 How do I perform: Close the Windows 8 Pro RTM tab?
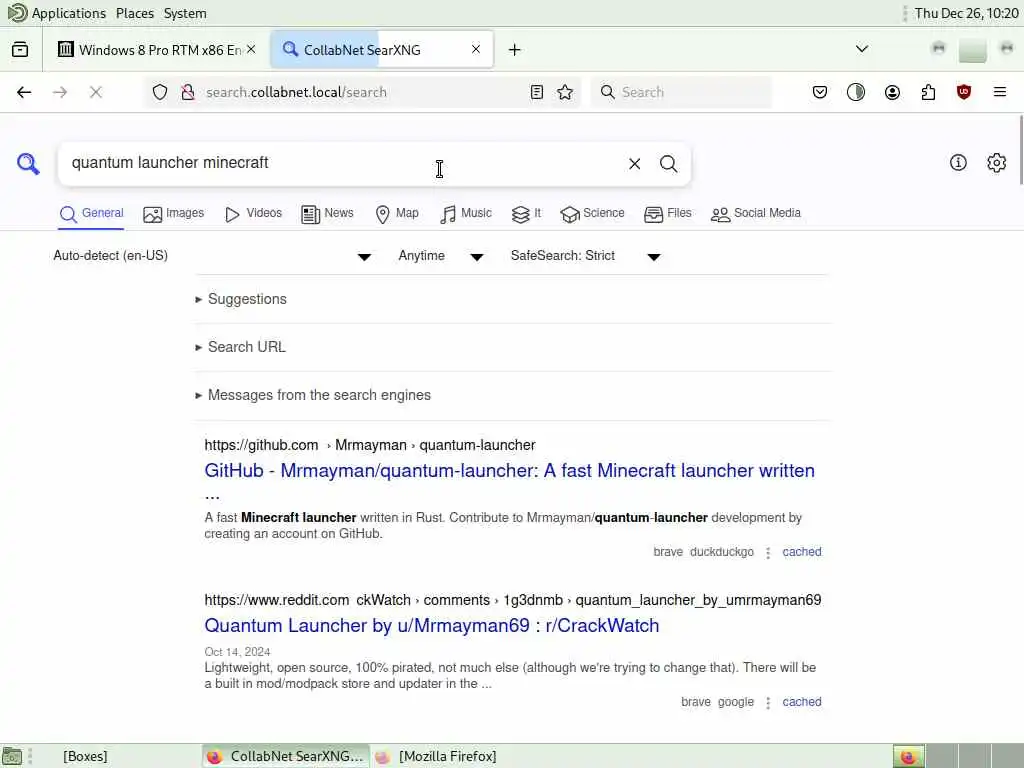(x=251, y=49)
